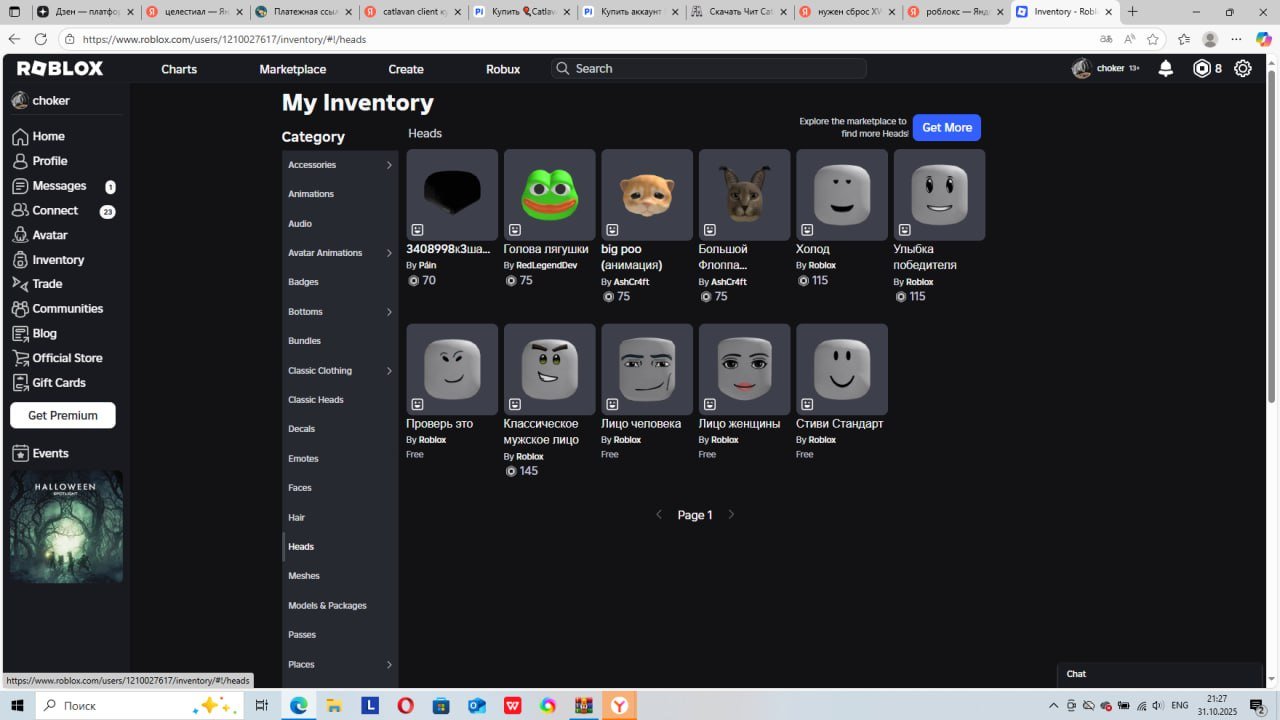Expand the Places category

[340, 665]
